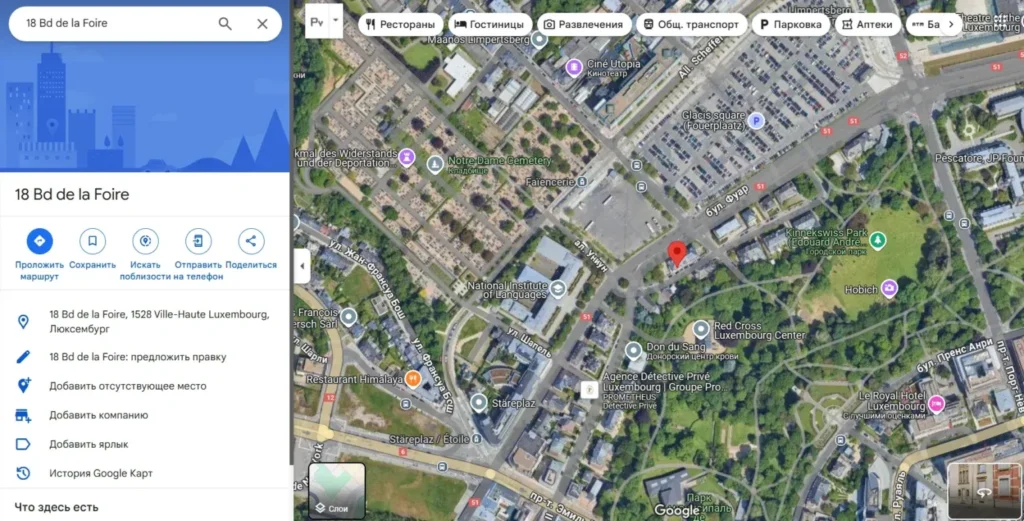
Task: Click the search magnifier icon
Action: click(225, 24)
